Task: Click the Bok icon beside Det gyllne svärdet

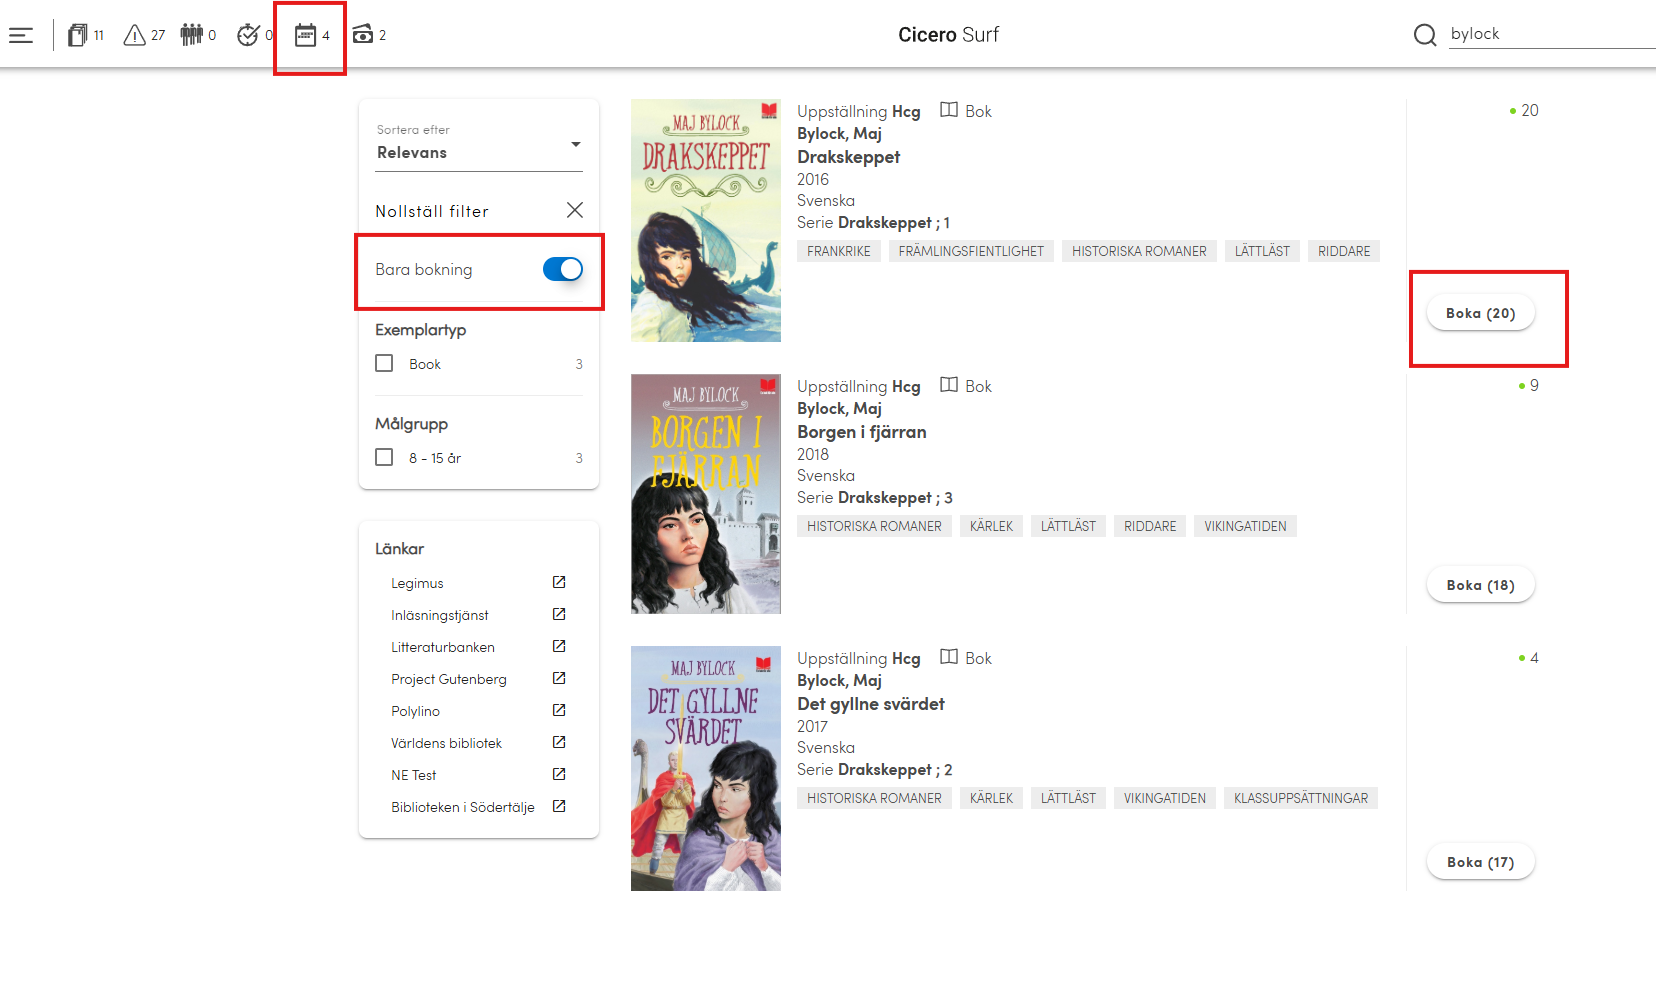Action: (x=949, y=657)
